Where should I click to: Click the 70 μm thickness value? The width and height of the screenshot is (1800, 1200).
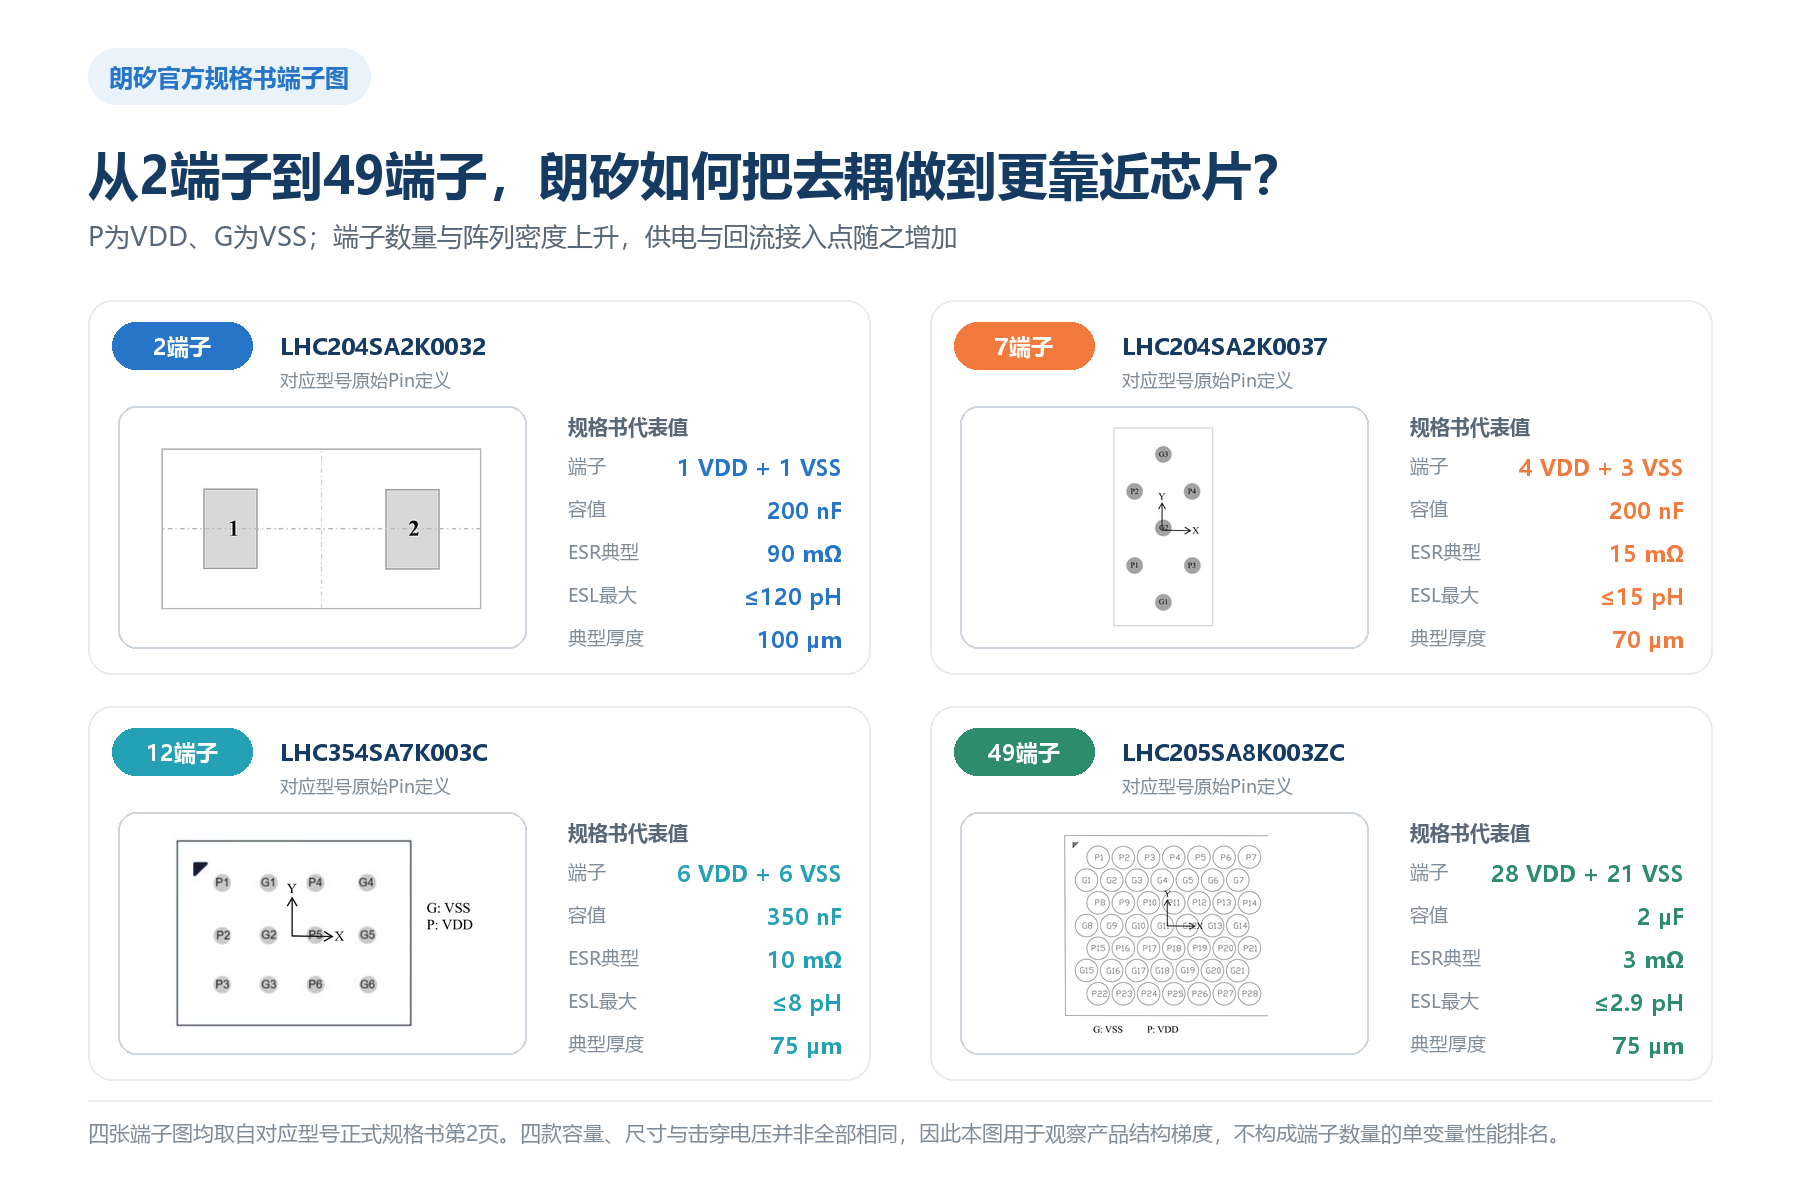pyautogui.click(x=1648, y=640)
